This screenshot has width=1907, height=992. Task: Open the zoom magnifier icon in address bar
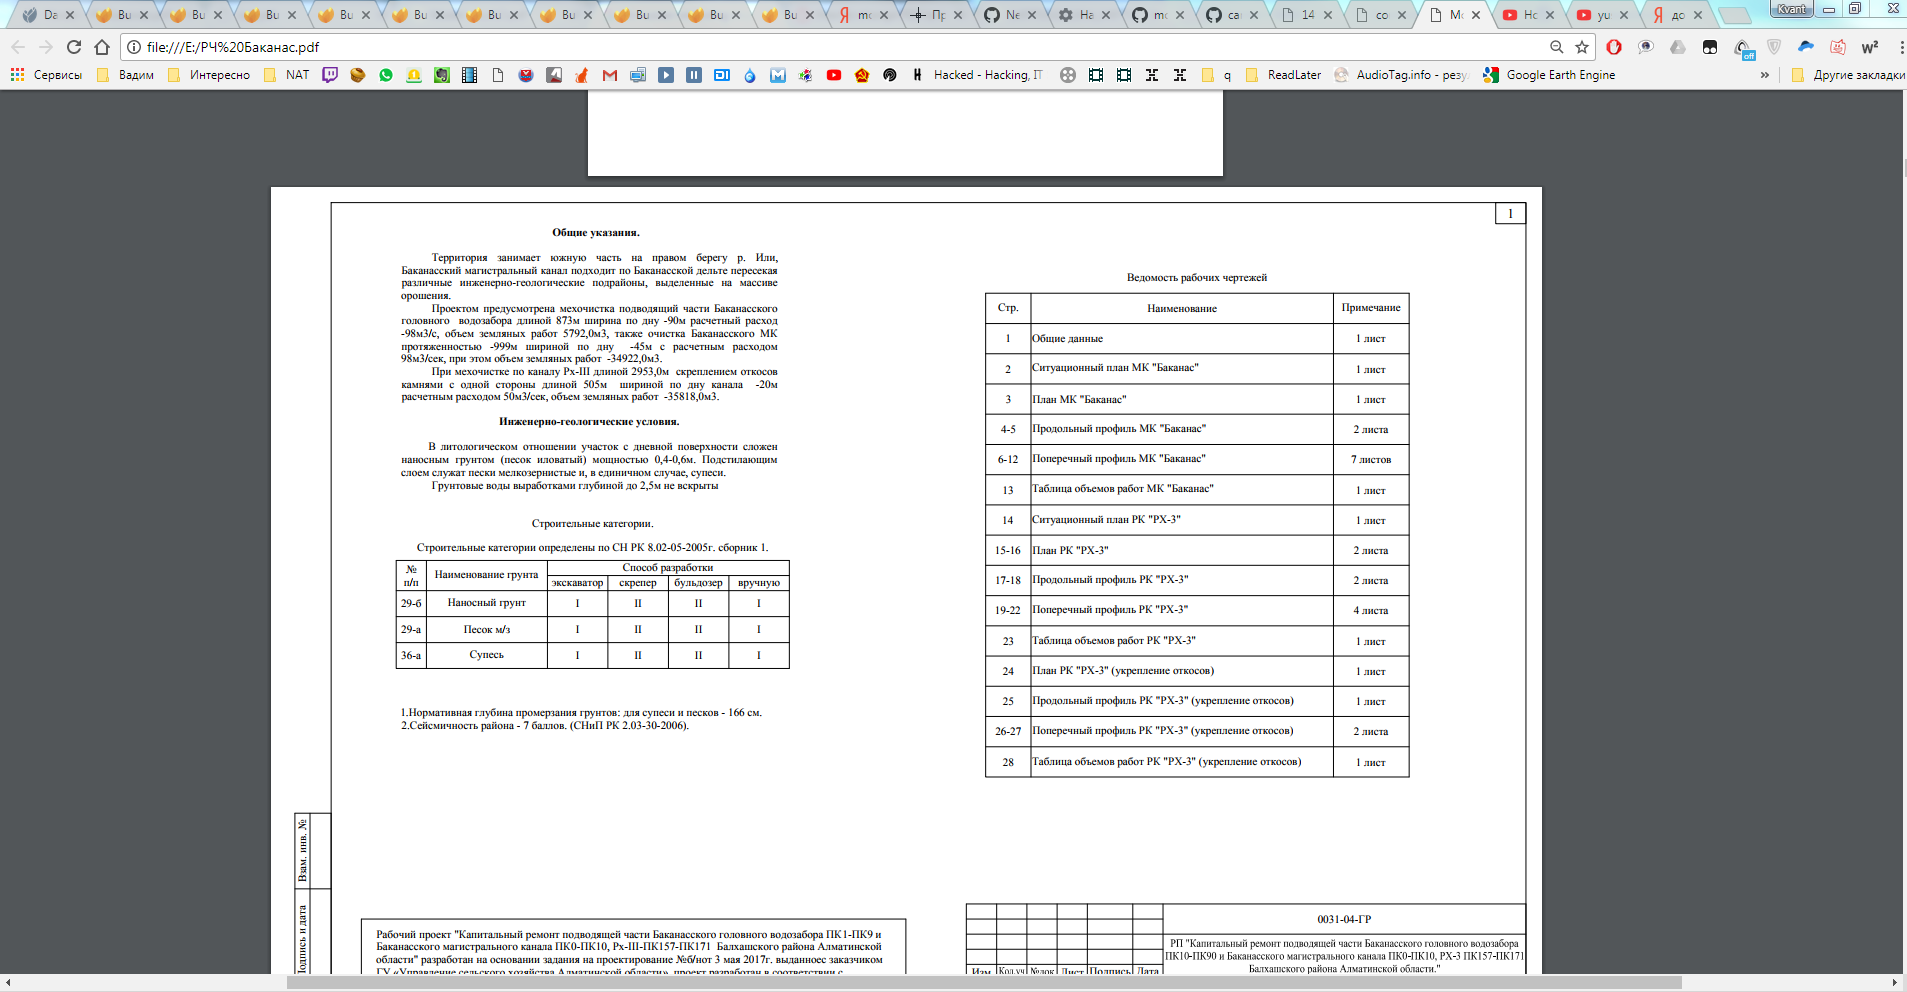(1556, 47)
